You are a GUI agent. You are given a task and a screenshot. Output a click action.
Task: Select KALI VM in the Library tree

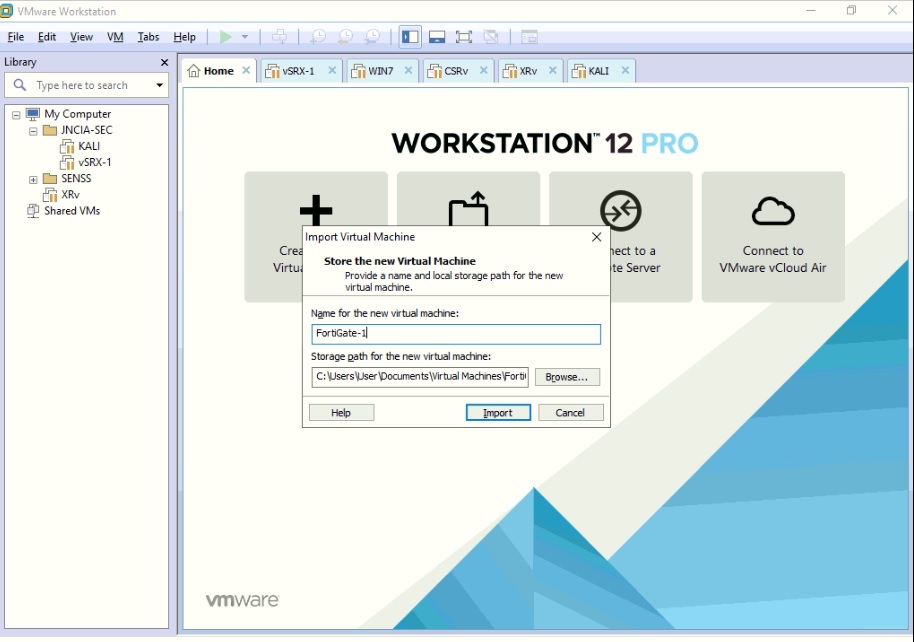[x=89, y=146]
